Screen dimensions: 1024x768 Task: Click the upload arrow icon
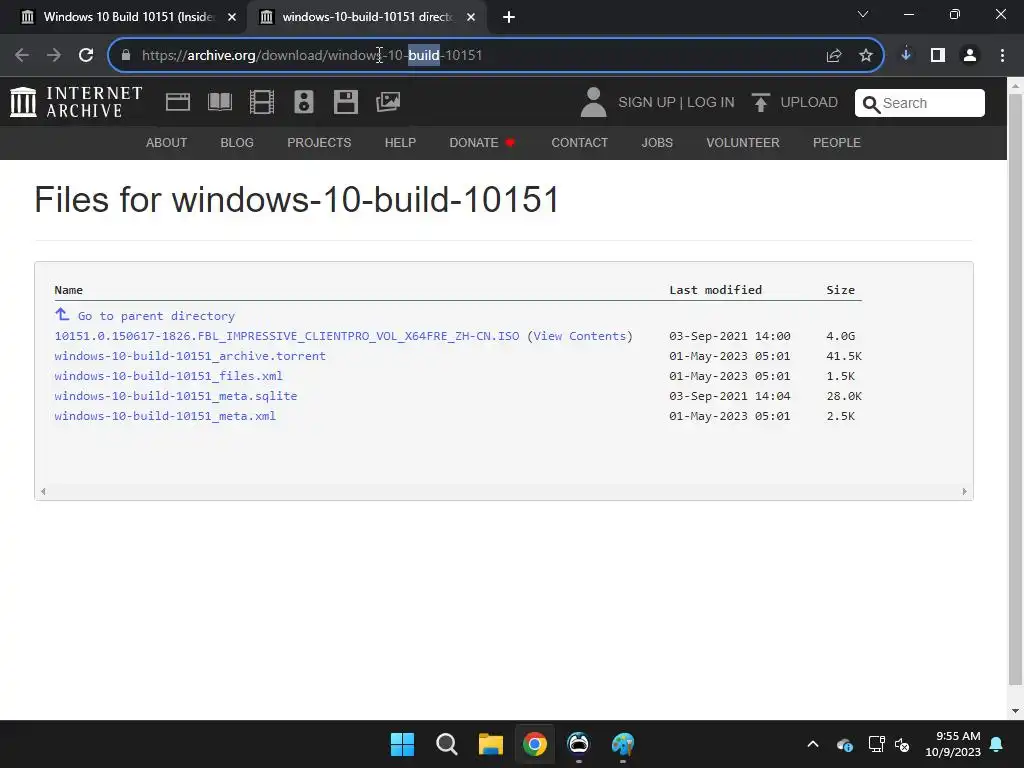tap(760, 103)
